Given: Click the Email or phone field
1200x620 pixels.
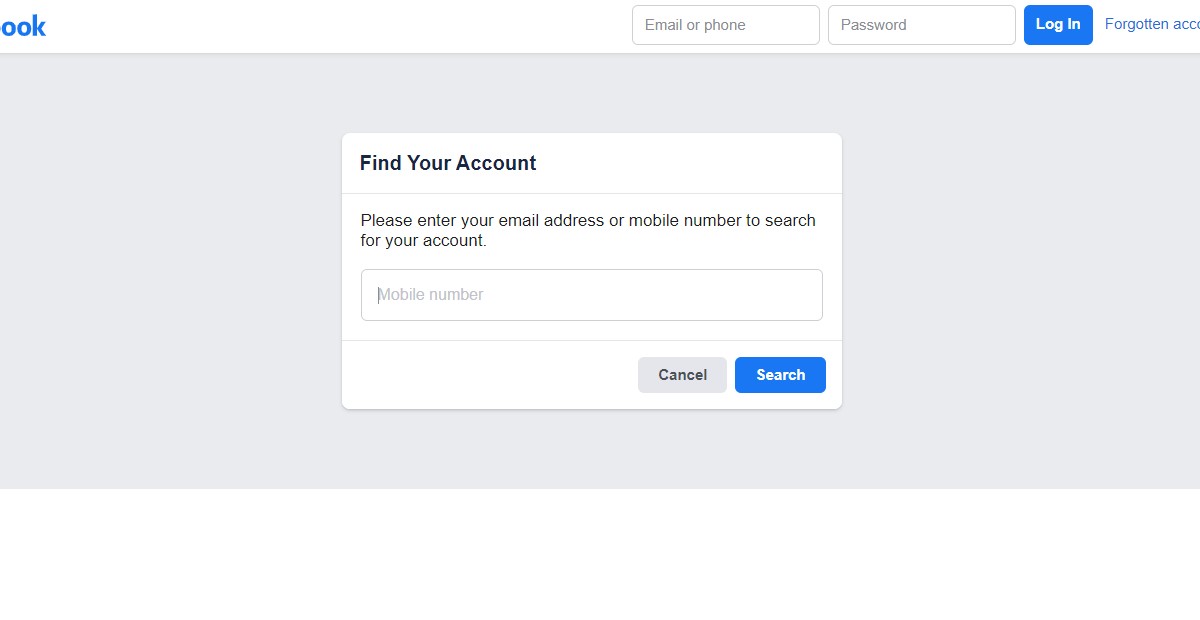Looking at the screenshot, I should coord(725,24).
